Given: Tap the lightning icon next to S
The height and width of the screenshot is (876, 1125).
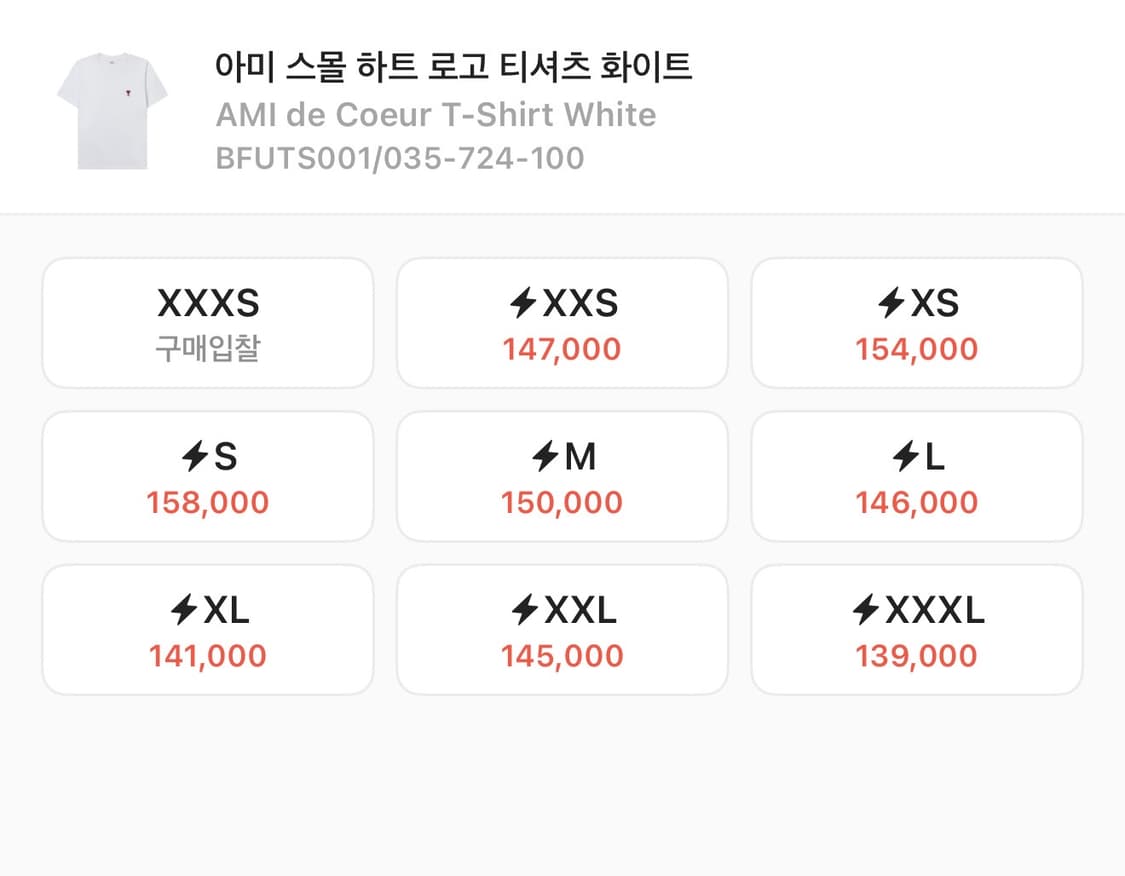Looking at the screenshot, I should (x=194, y=455).
